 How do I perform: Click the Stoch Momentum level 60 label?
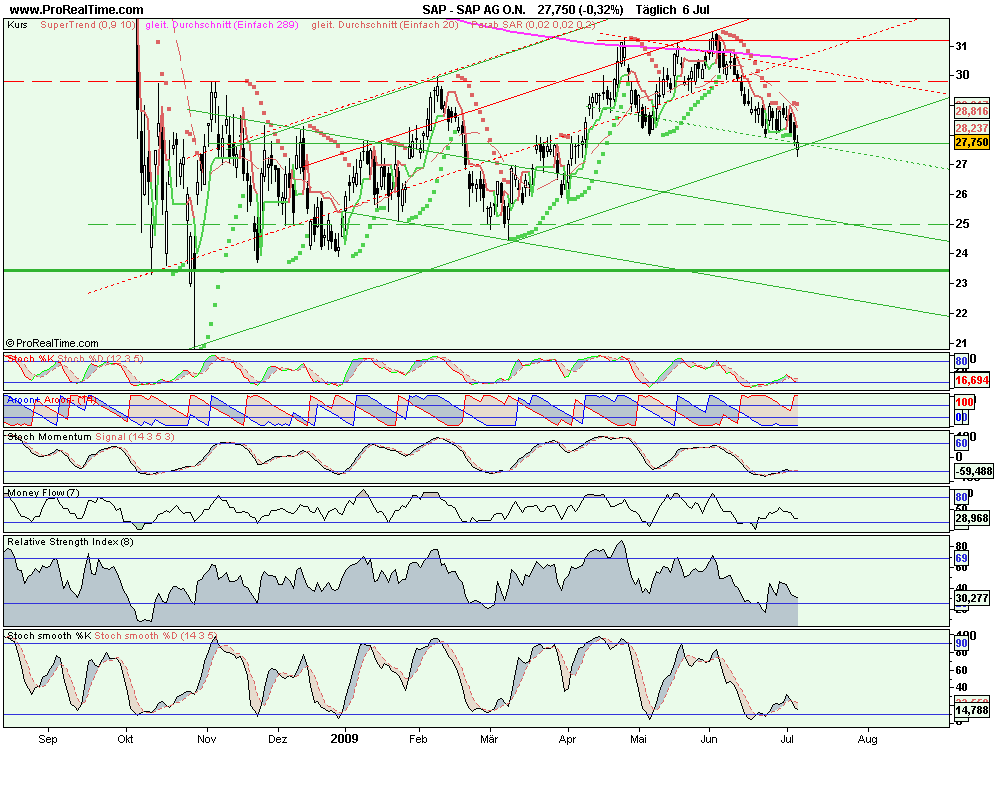[961, 443]
